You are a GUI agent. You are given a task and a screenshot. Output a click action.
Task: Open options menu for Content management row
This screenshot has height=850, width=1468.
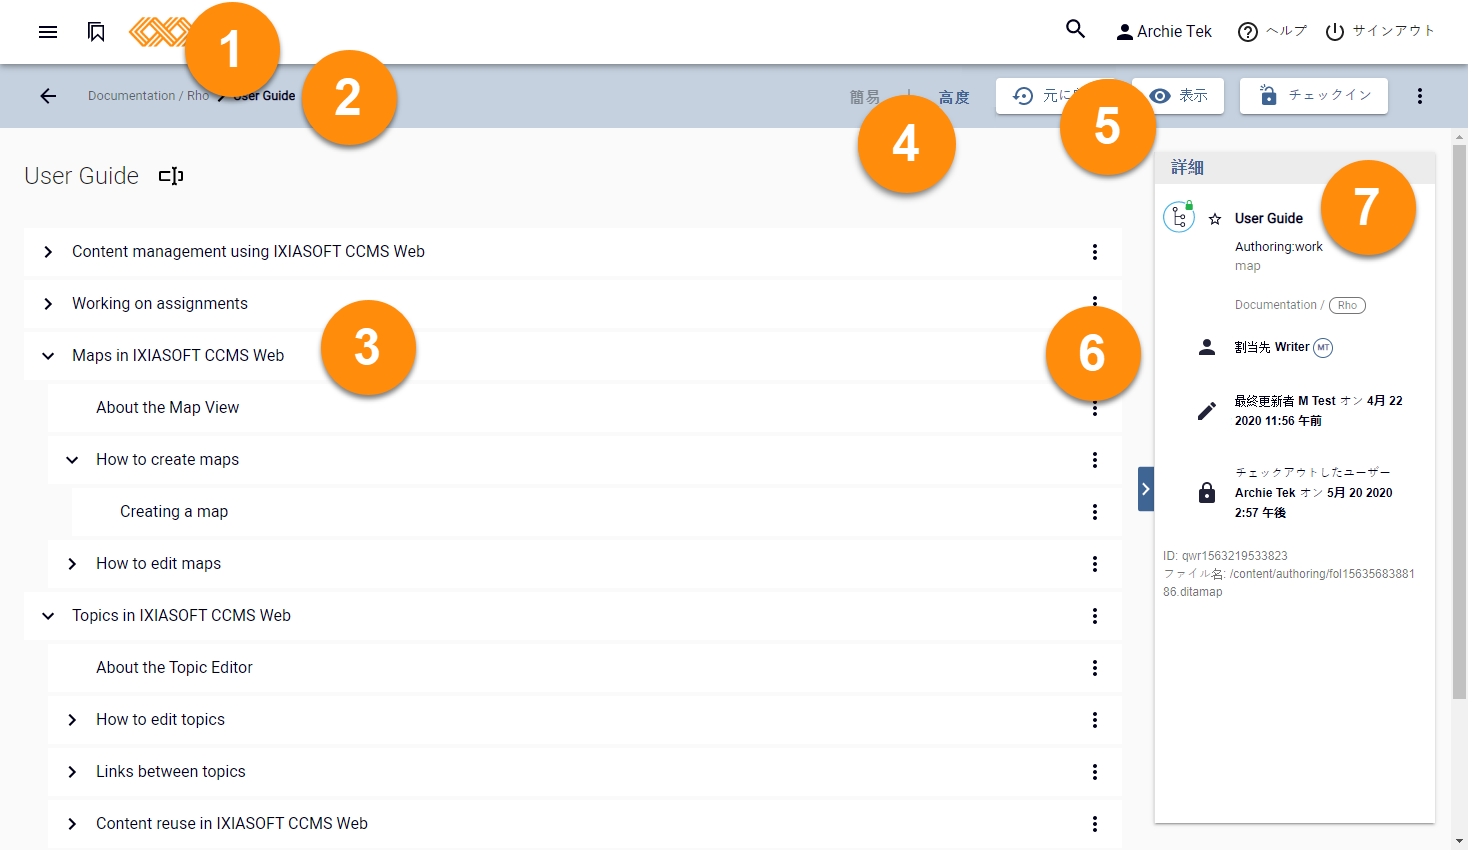(1095, 252)
